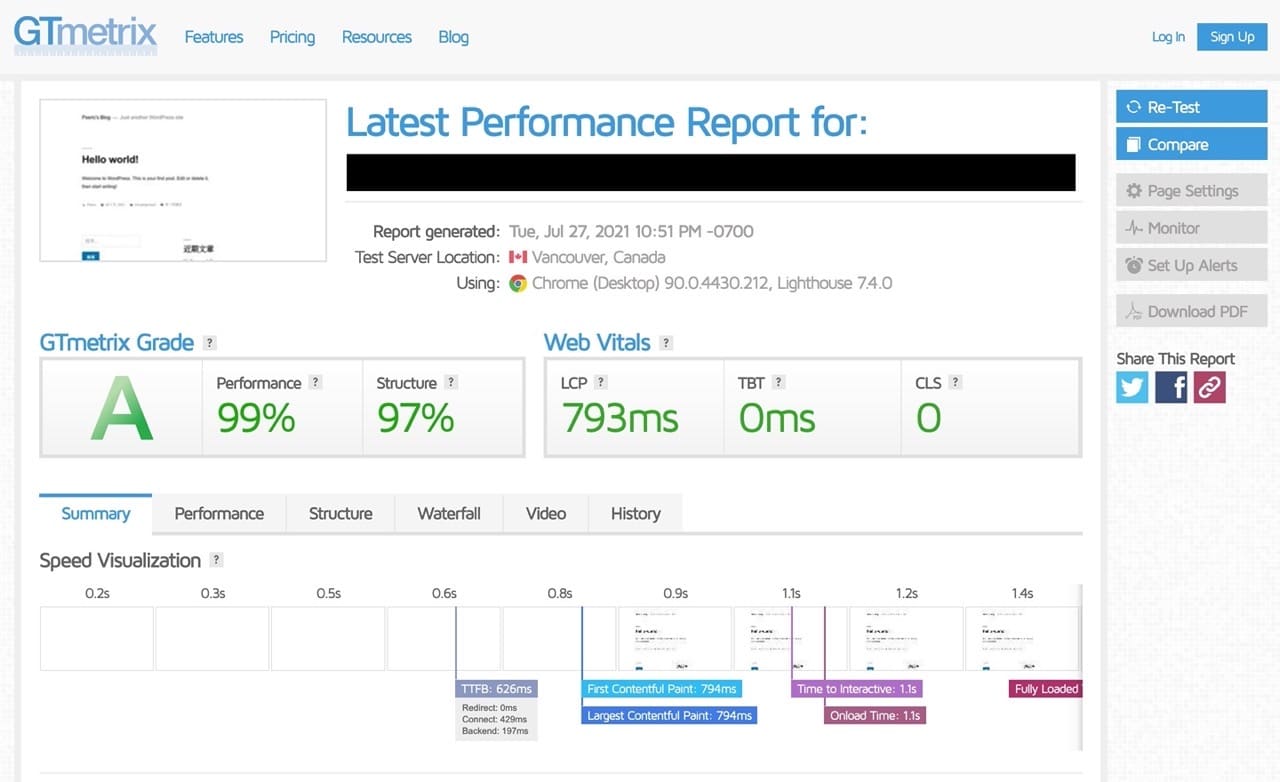Open Features in top navigation
Viewport: 1280px width, 782px height.
pyautogui.click(x=214, y=37)
